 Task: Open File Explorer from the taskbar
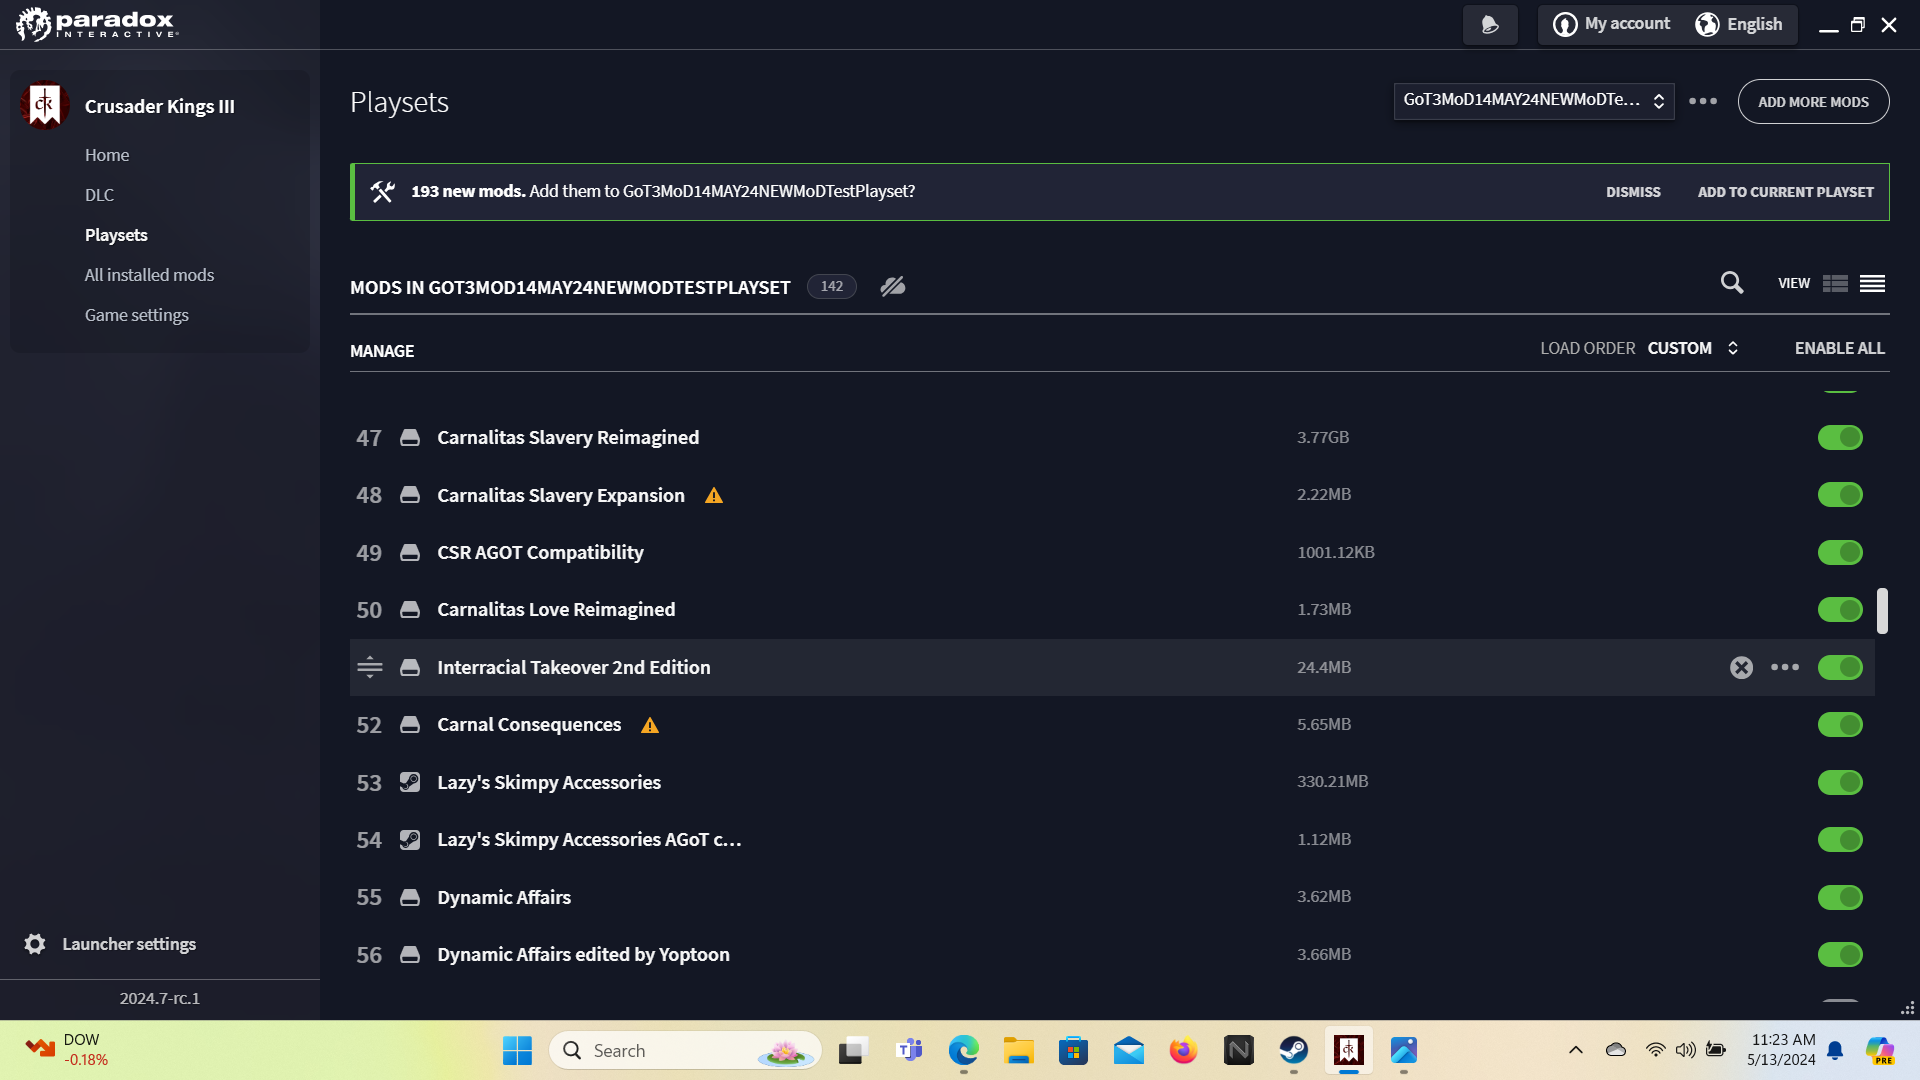[x=1019, y=1050]
